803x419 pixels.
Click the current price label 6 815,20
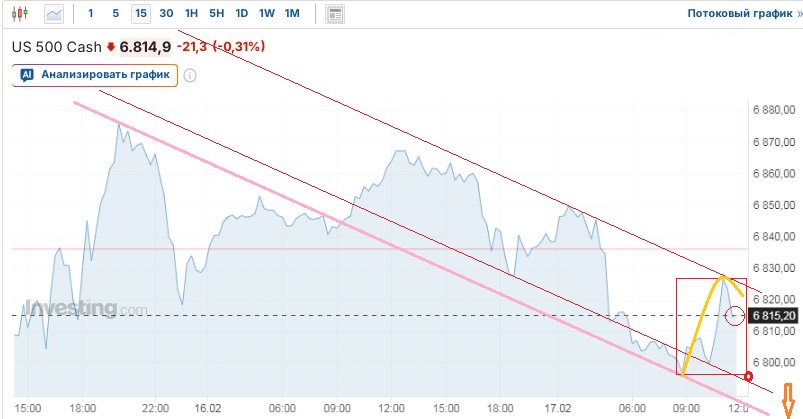pos(776,316)
